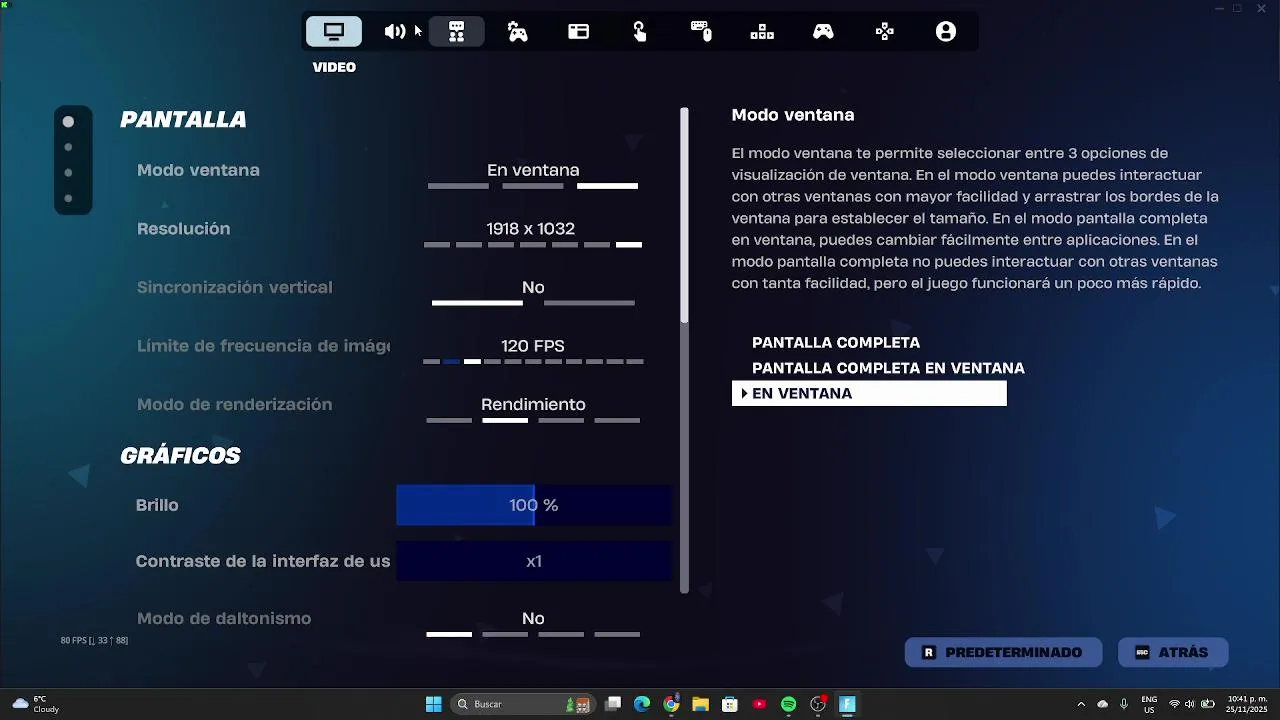
Task: Switch to the Audio speaker tab
Action: [395, 32]
